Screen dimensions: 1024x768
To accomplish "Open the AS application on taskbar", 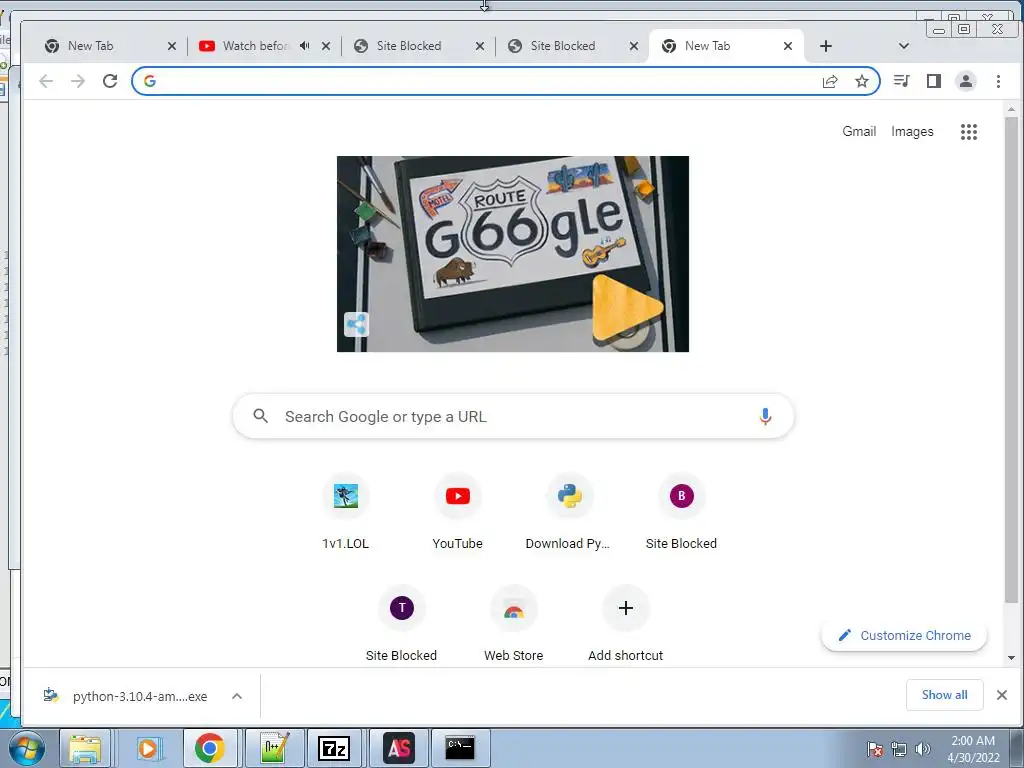I will [x=400, y=748].
